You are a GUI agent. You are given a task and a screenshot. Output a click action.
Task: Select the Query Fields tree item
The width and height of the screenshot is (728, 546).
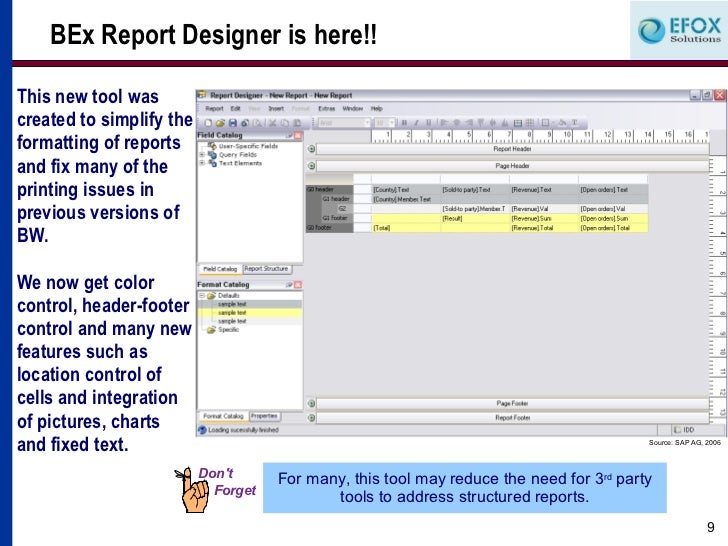(x=238, y=155)
